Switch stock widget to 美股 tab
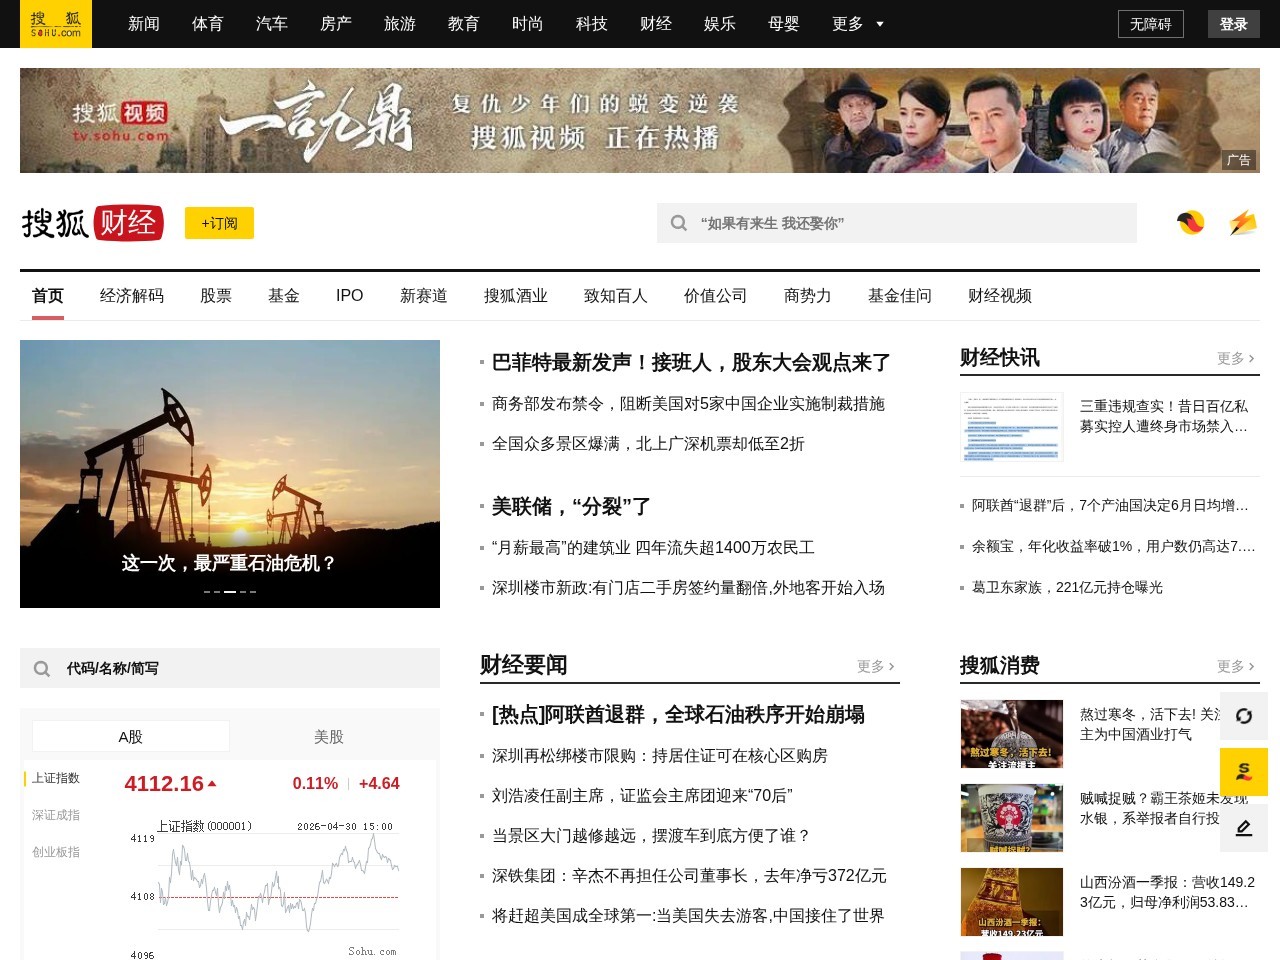 329,736
